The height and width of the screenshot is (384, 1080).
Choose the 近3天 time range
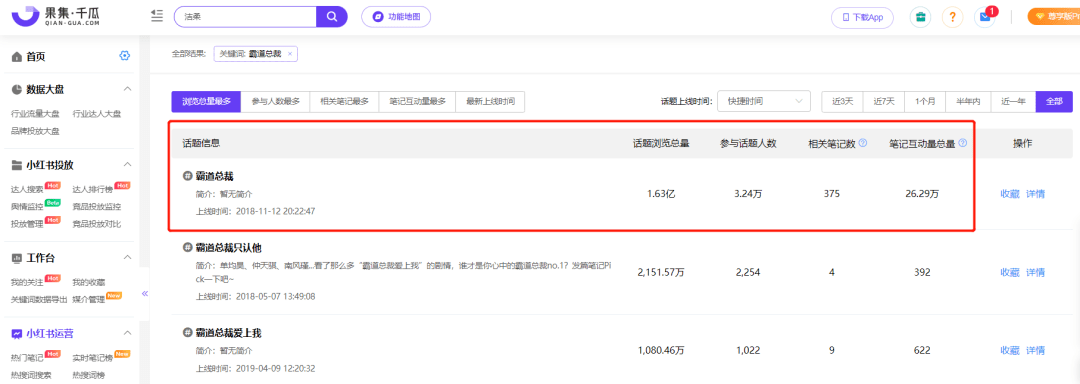click(842, 101)
